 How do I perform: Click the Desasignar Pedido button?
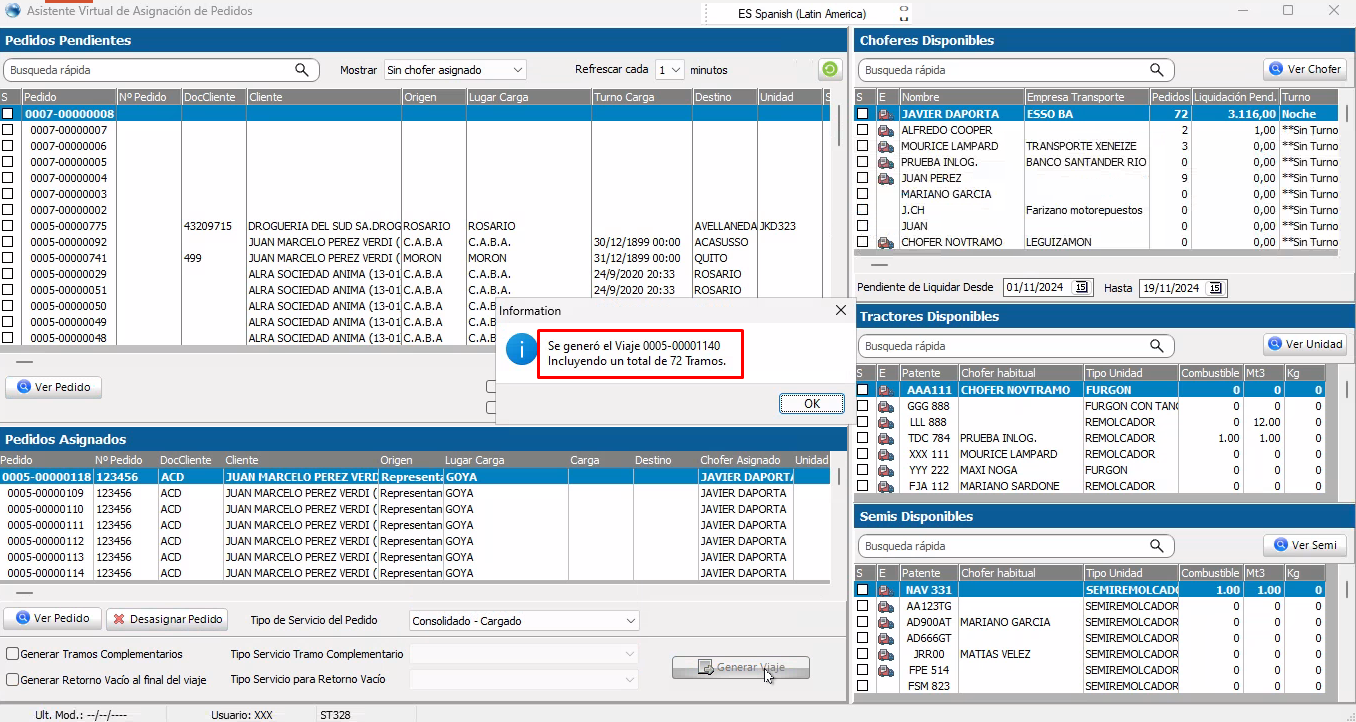tap(167, 619)
